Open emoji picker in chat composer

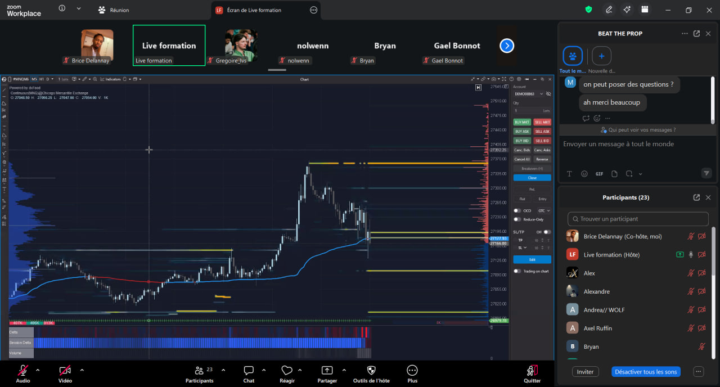point(584,174)
